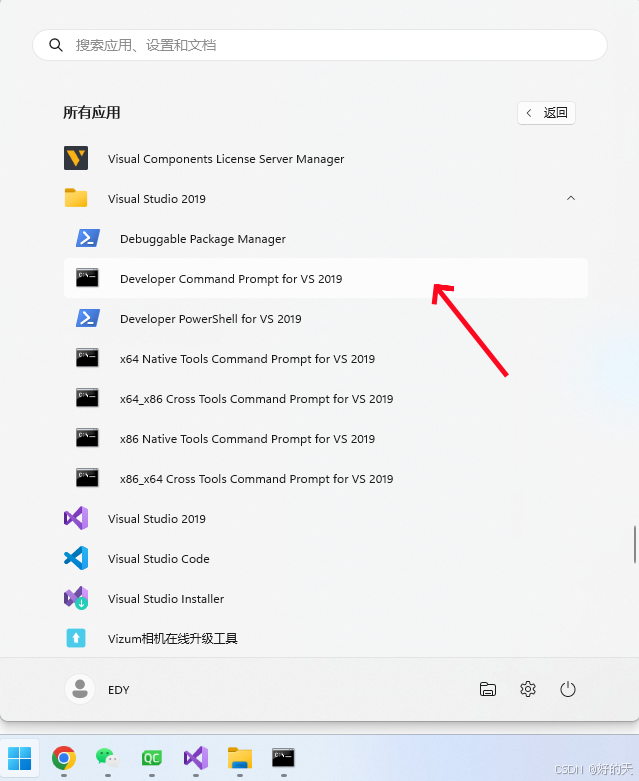Open x64_x86 Cross Tools Command Prompt entry
639x781 pixels.
326,398
